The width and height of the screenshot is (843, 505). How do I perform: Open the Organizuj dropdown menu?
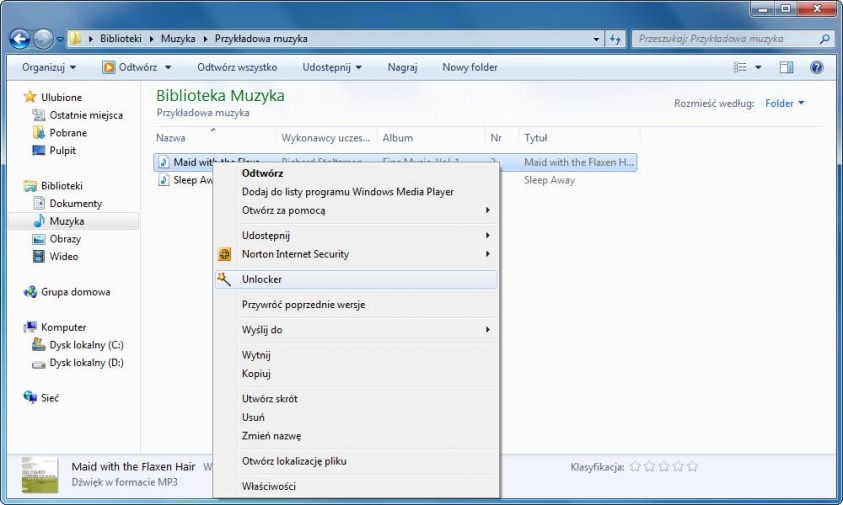tap(48, 68)
